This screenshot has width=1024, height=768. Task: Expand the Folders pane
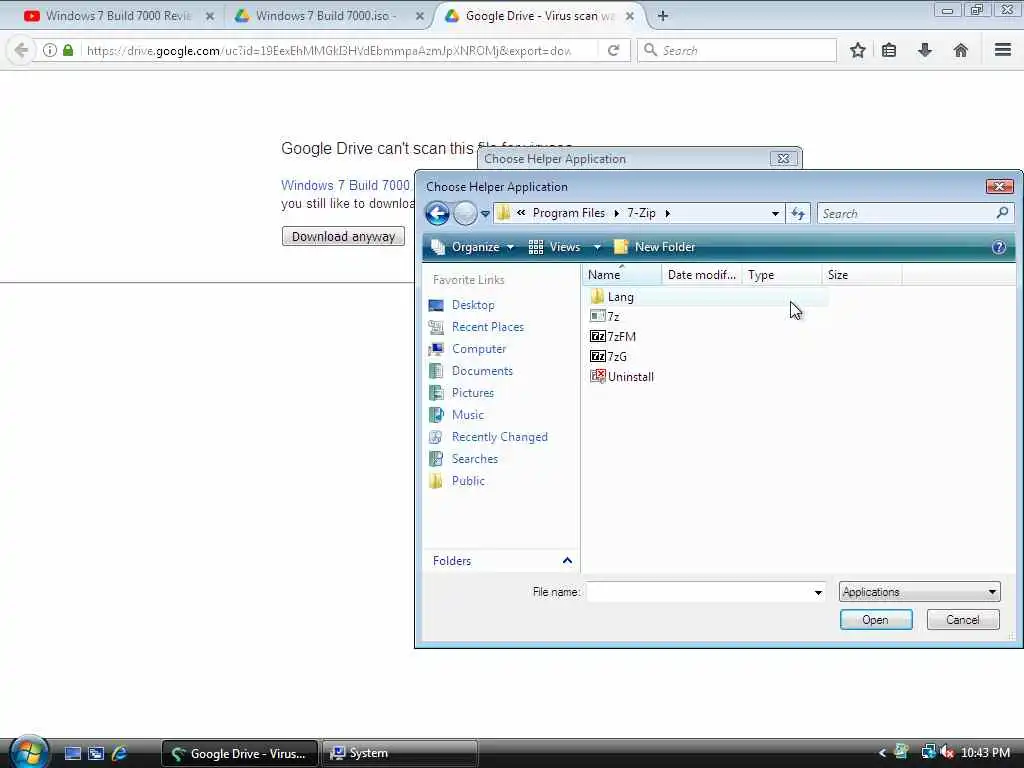click(x=567, y=560)
